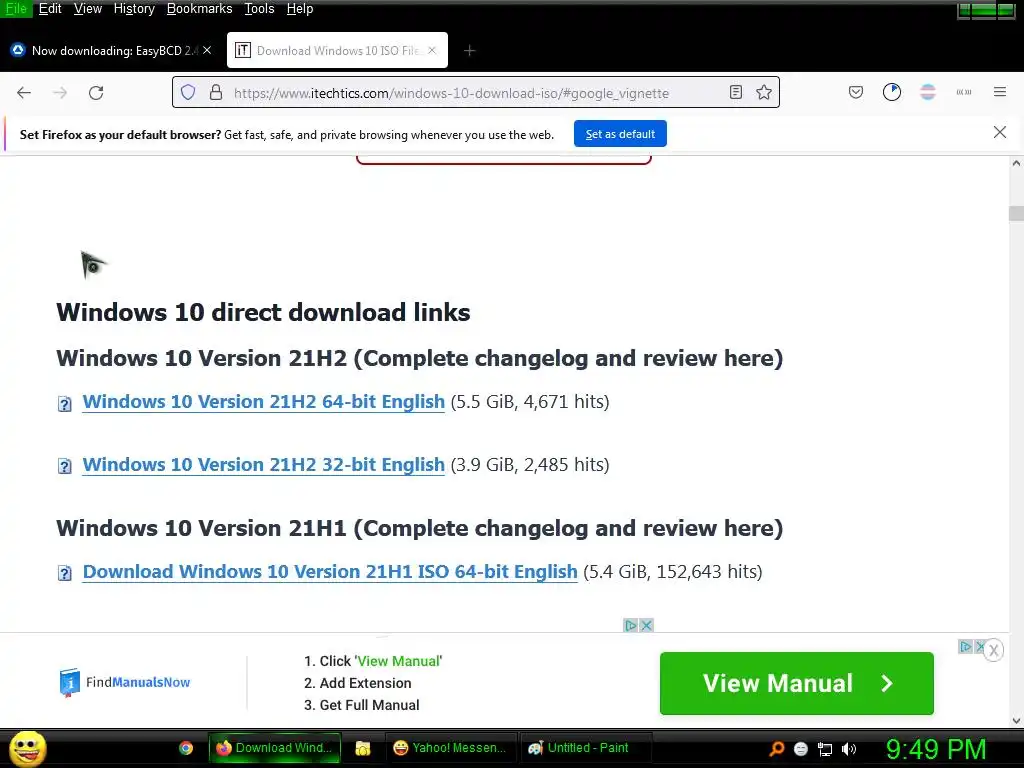Close the small ad with X icon
The image size is (1024, 768).
point(647,625)
